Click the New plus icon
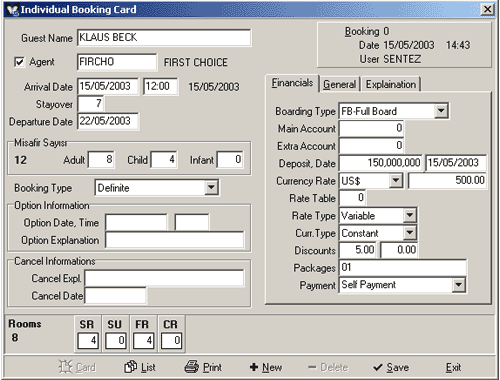 pos(254,367)
